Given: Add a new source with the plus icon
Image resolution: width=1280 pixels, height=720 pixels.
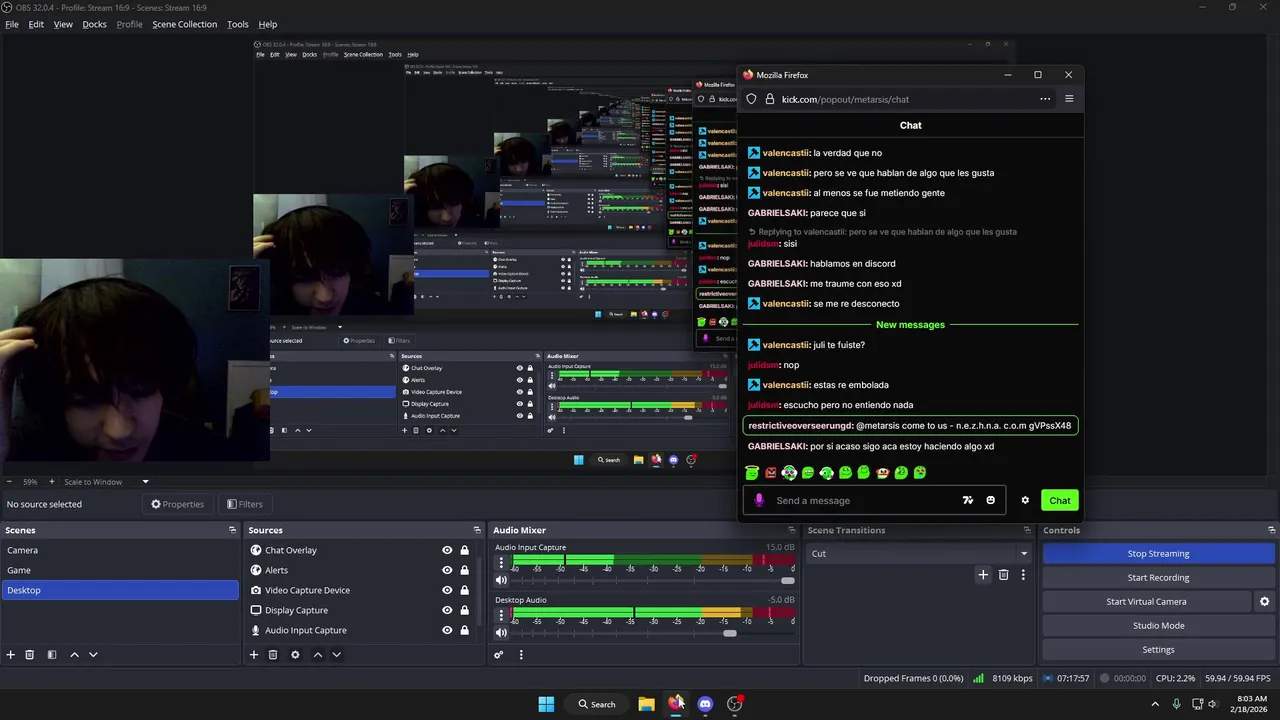Looking at the screenshot, I should pos(254,655).
